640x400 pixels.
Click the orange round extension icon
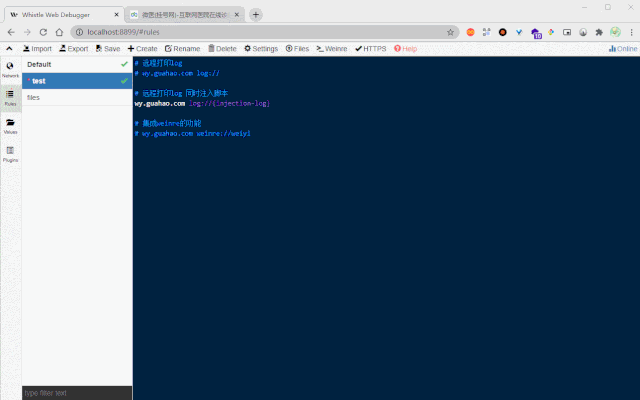(x=470, y=32)
